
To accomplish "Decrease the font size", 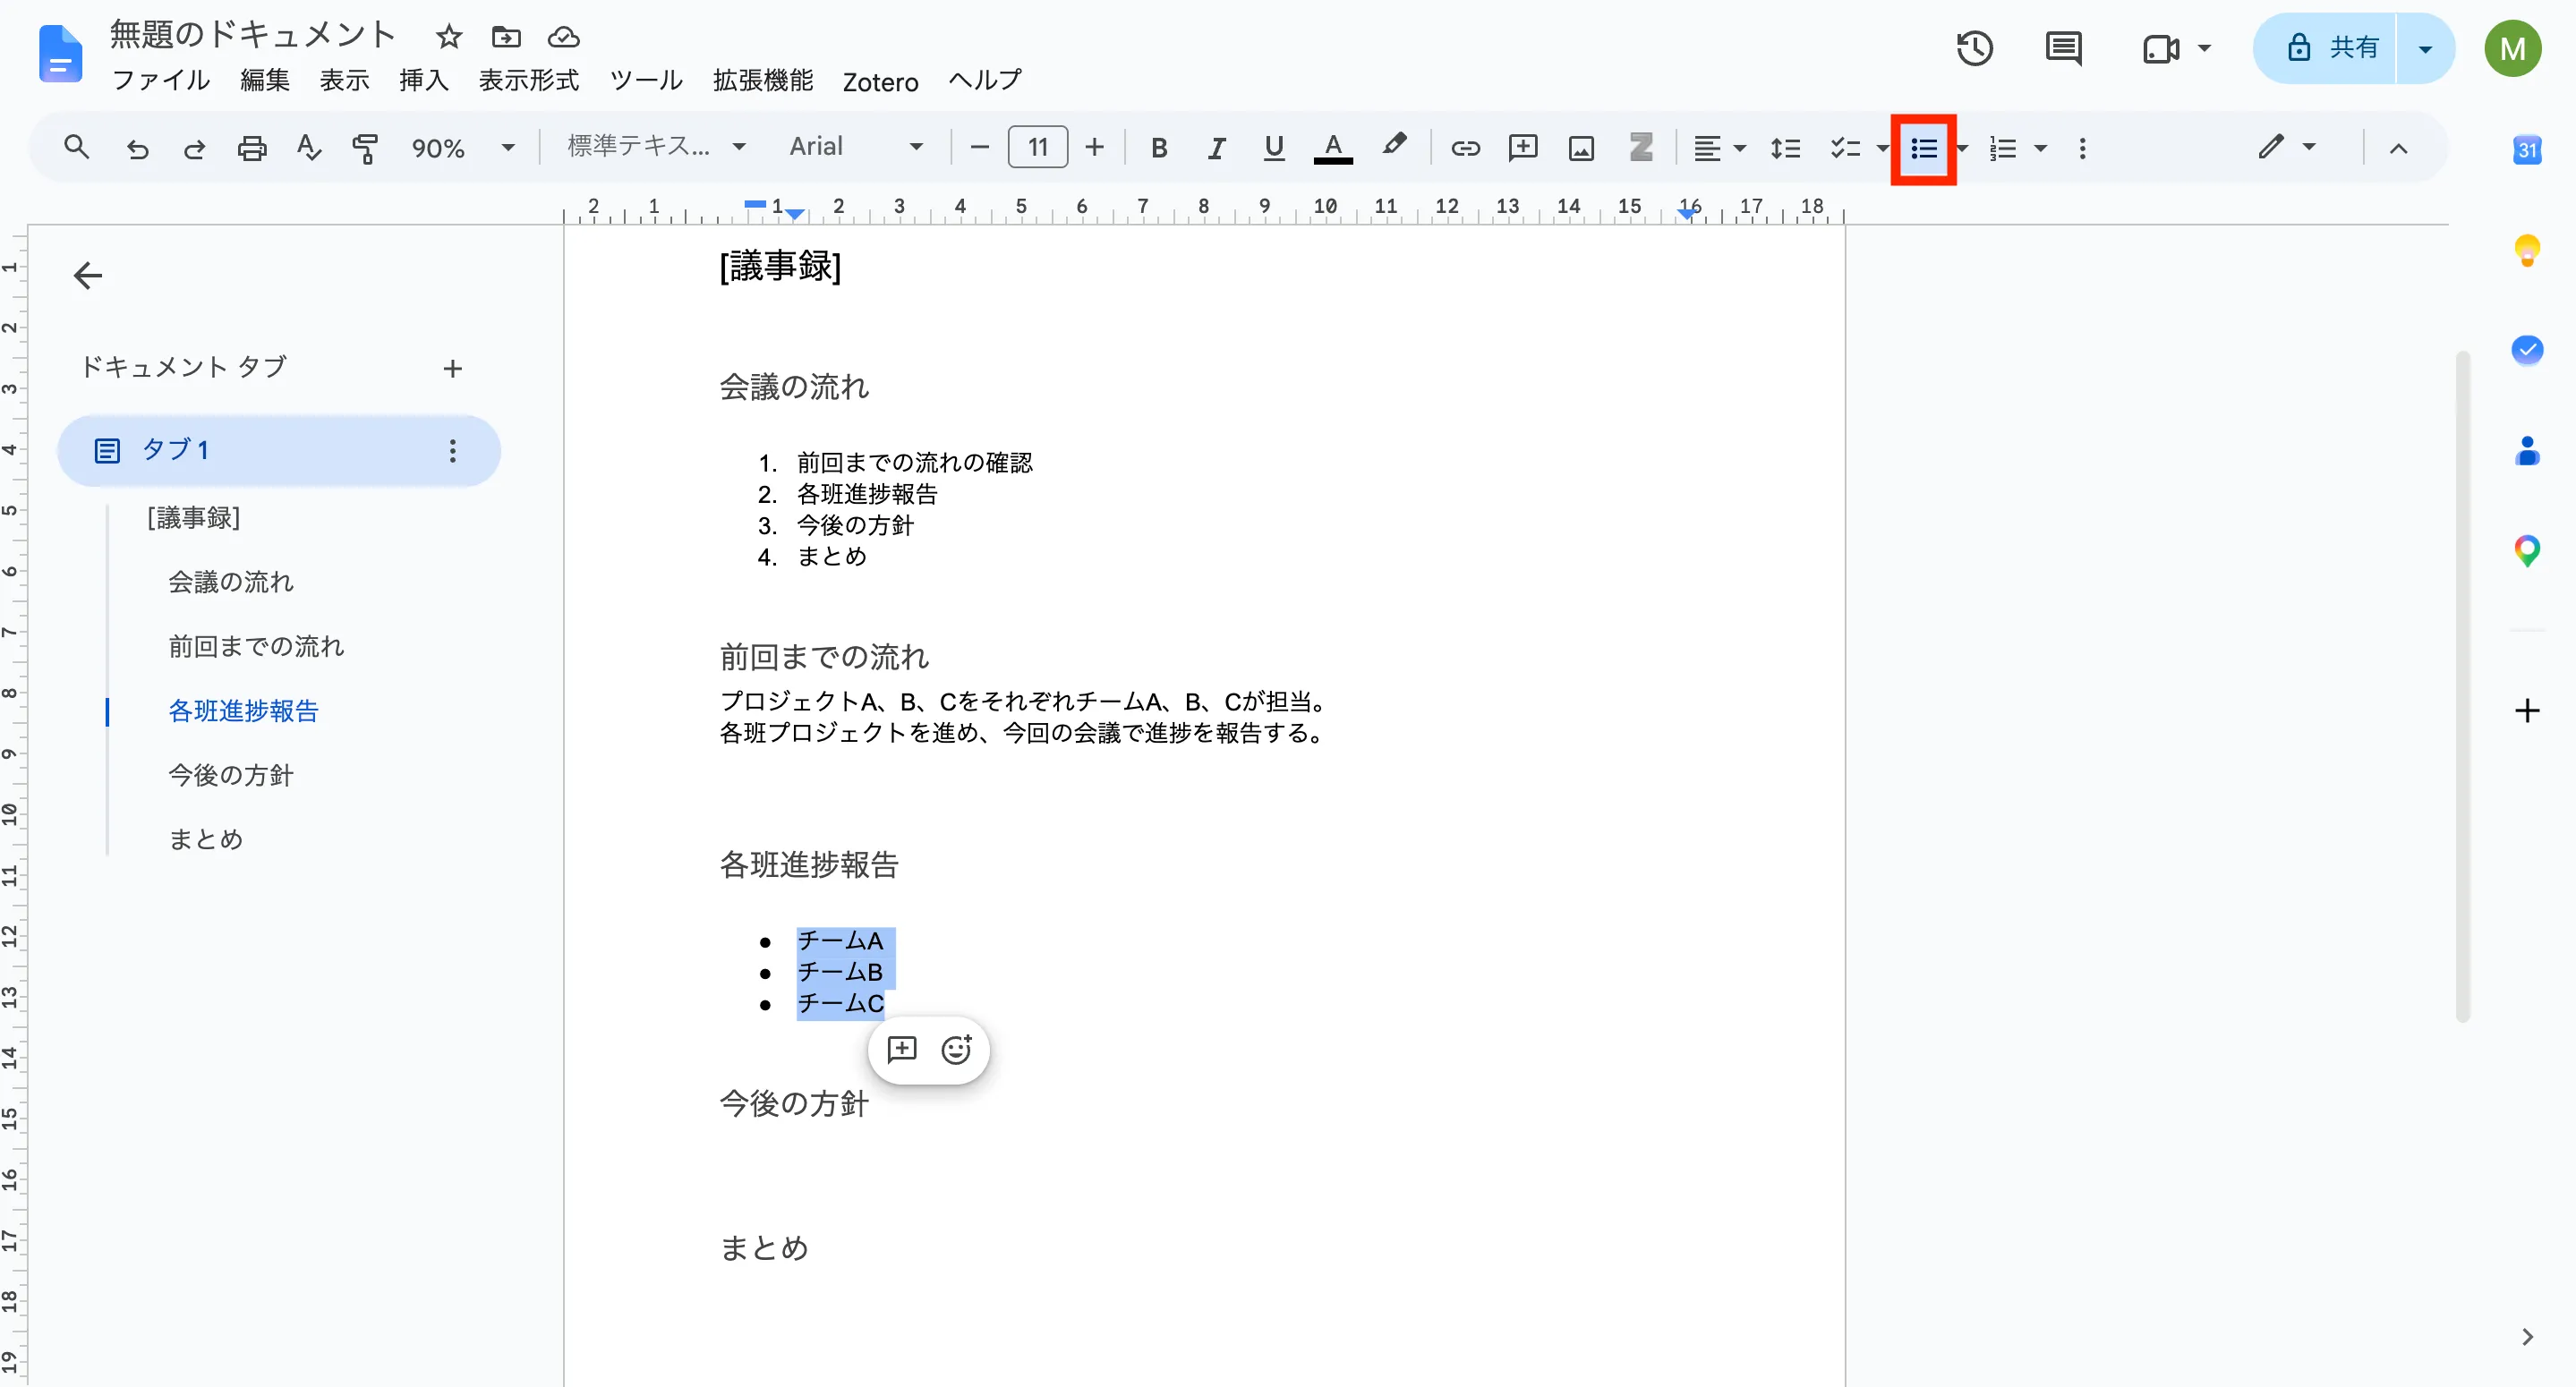I will pos(980,148).
